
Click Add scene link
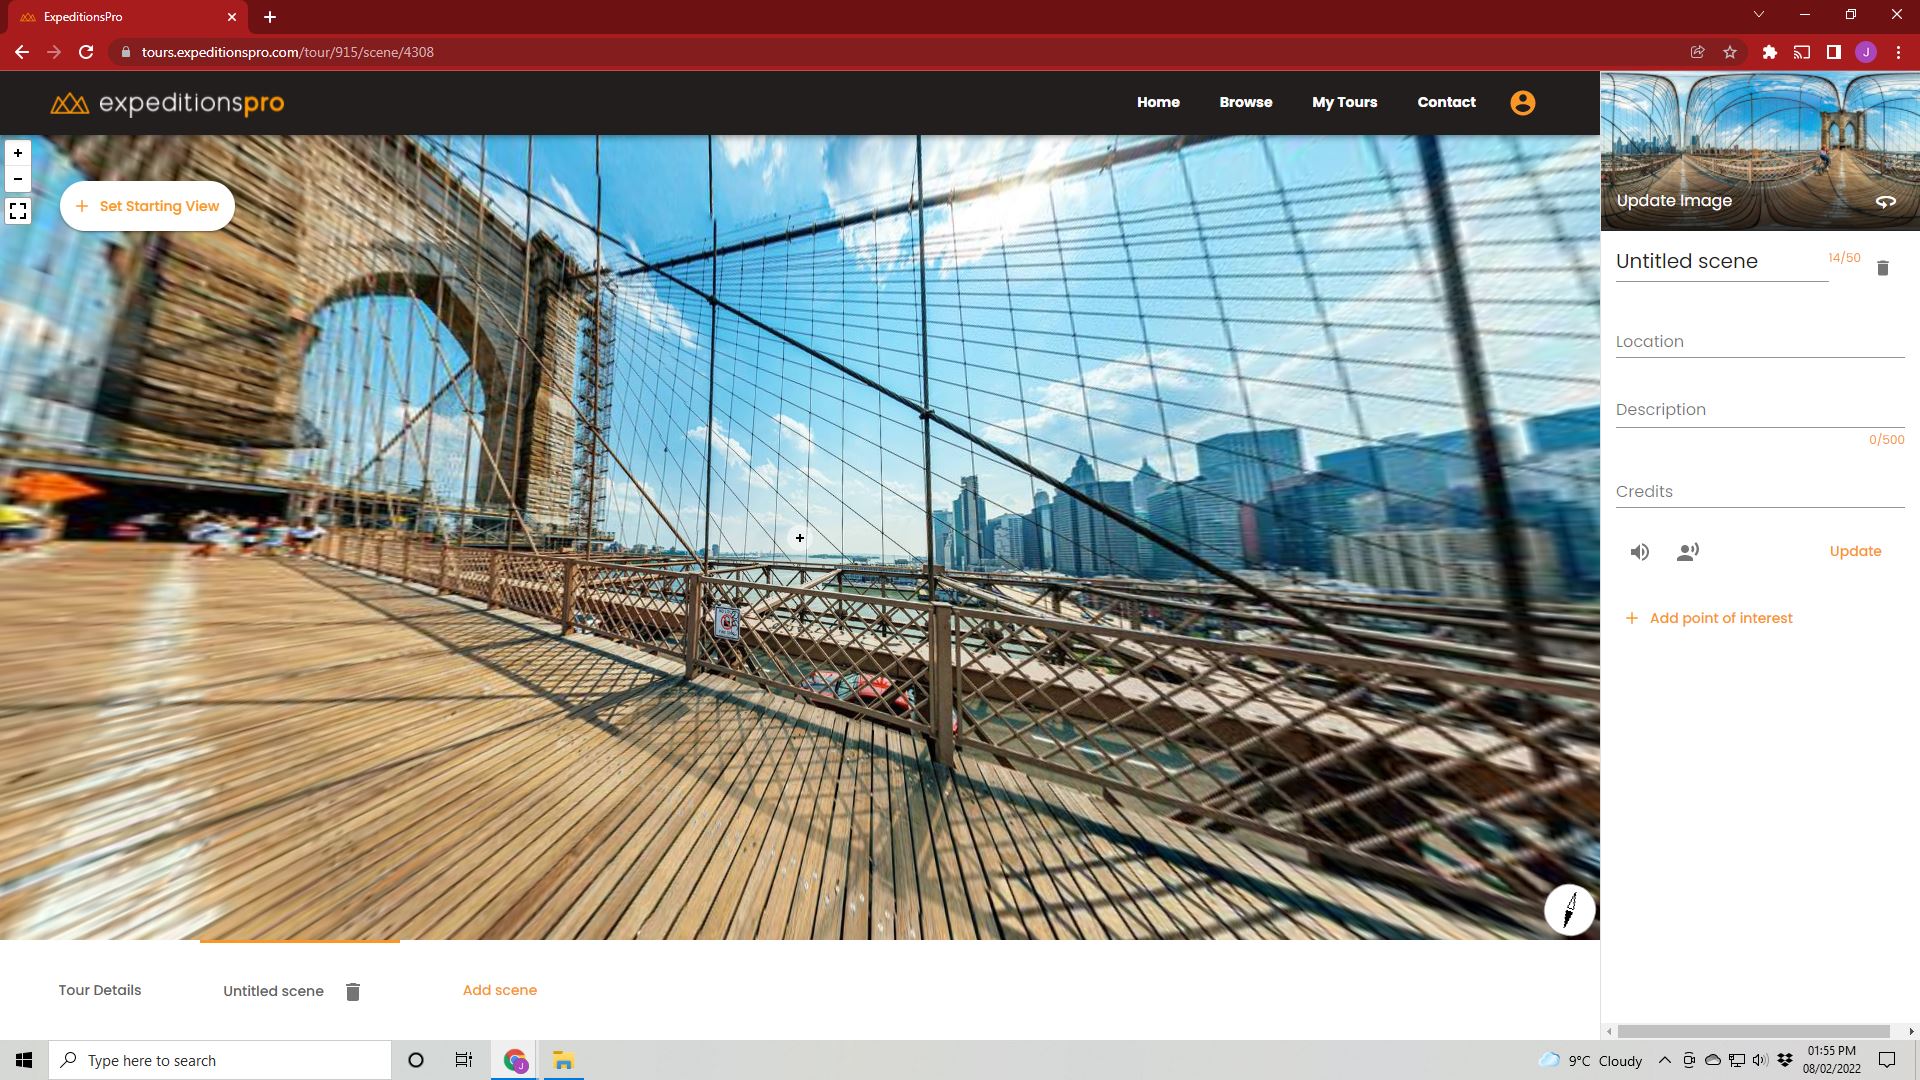tap(499, 990)
